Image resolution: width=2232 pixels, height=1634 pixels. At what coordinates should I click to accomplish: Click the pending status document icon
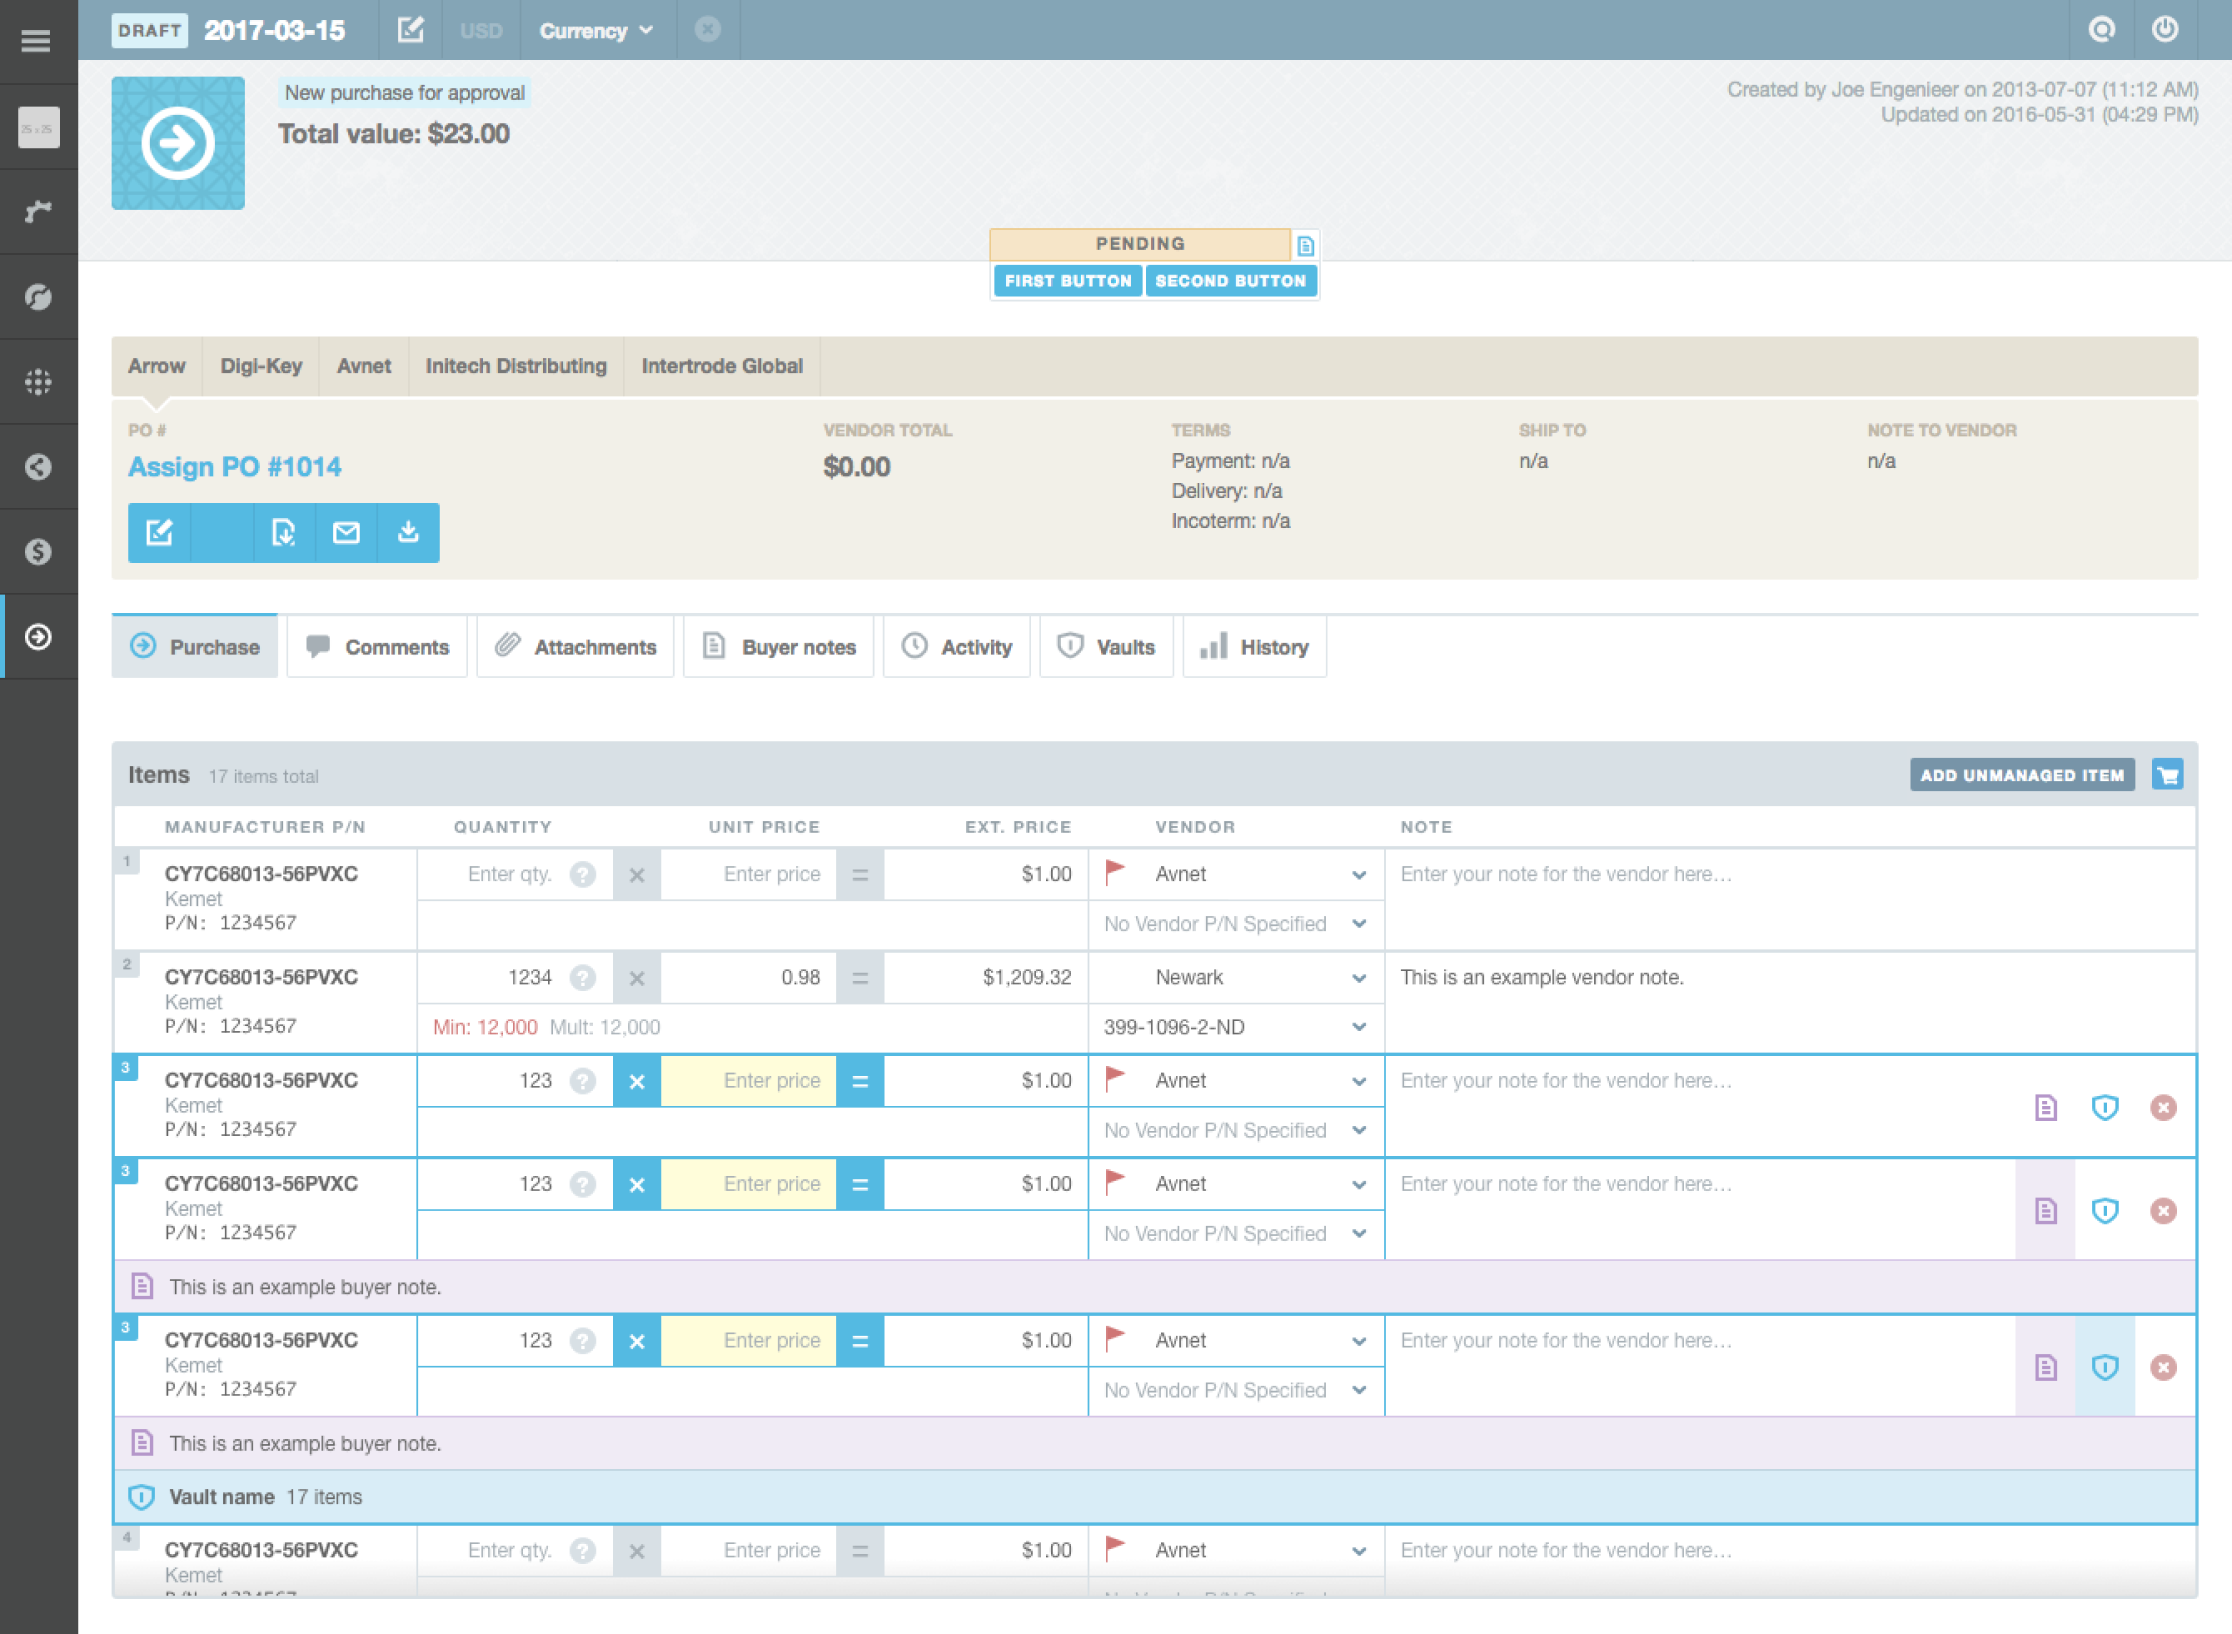click(1305, 245)
